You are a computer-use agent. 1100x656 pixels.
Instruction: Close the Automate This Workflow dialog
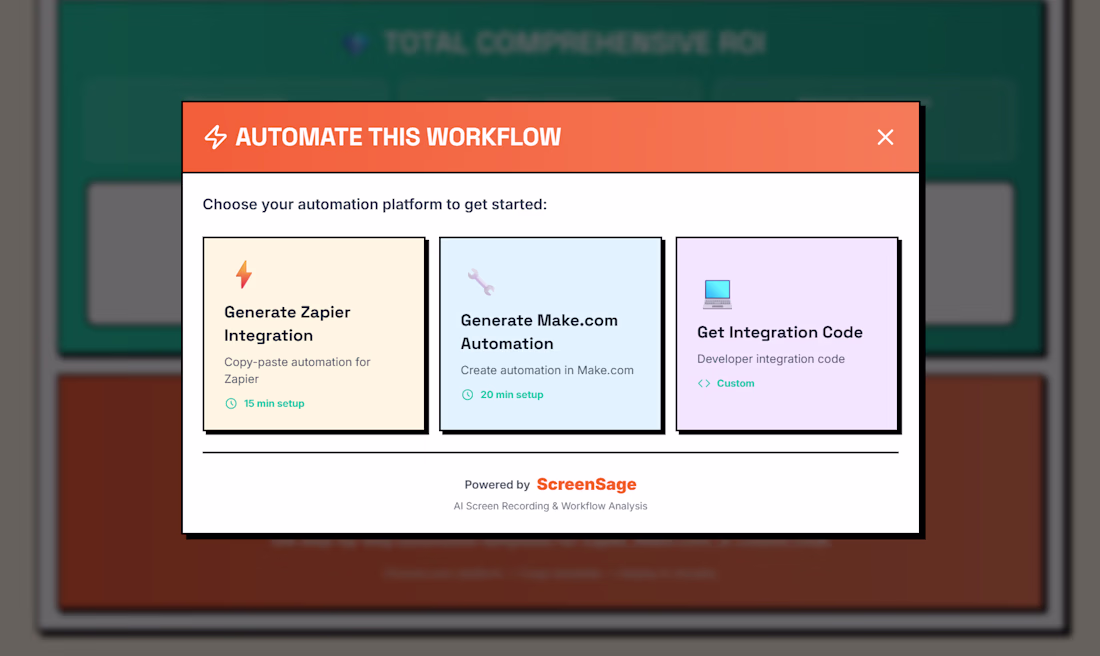[x=885, y=138]
